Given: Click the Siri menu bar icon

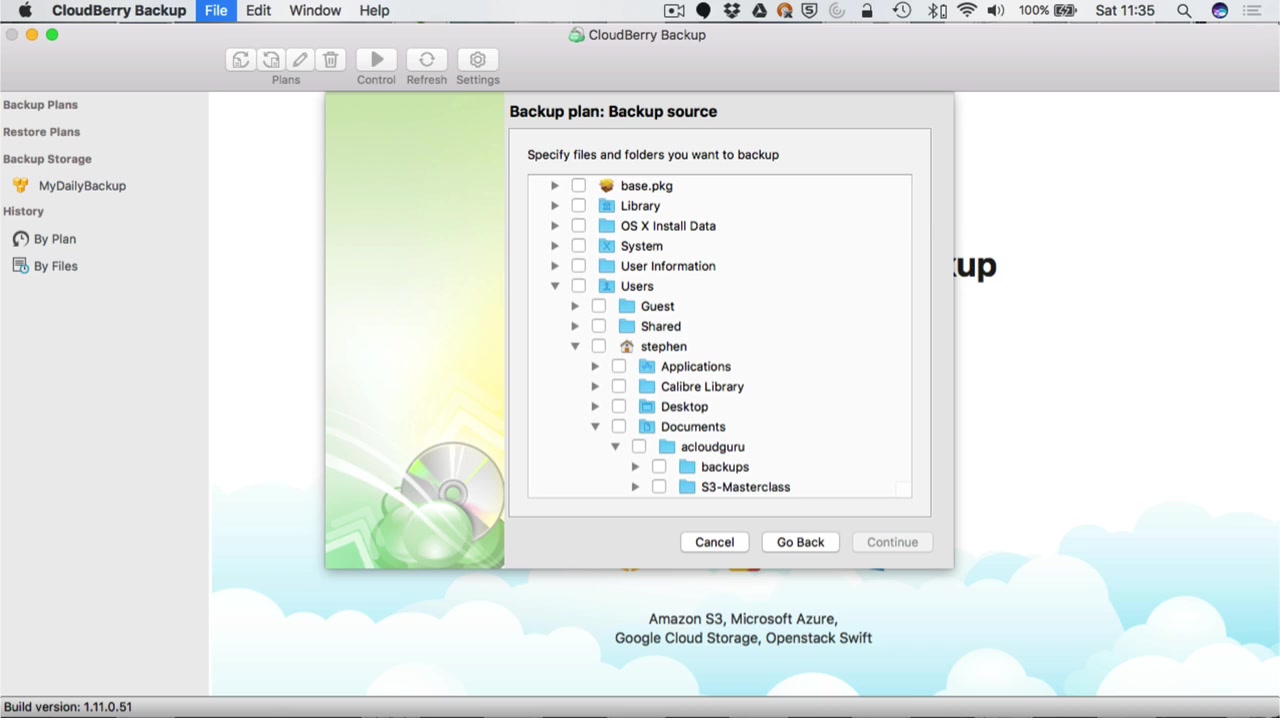Looking at the screenshot, I should click(x=1219, y=11).
